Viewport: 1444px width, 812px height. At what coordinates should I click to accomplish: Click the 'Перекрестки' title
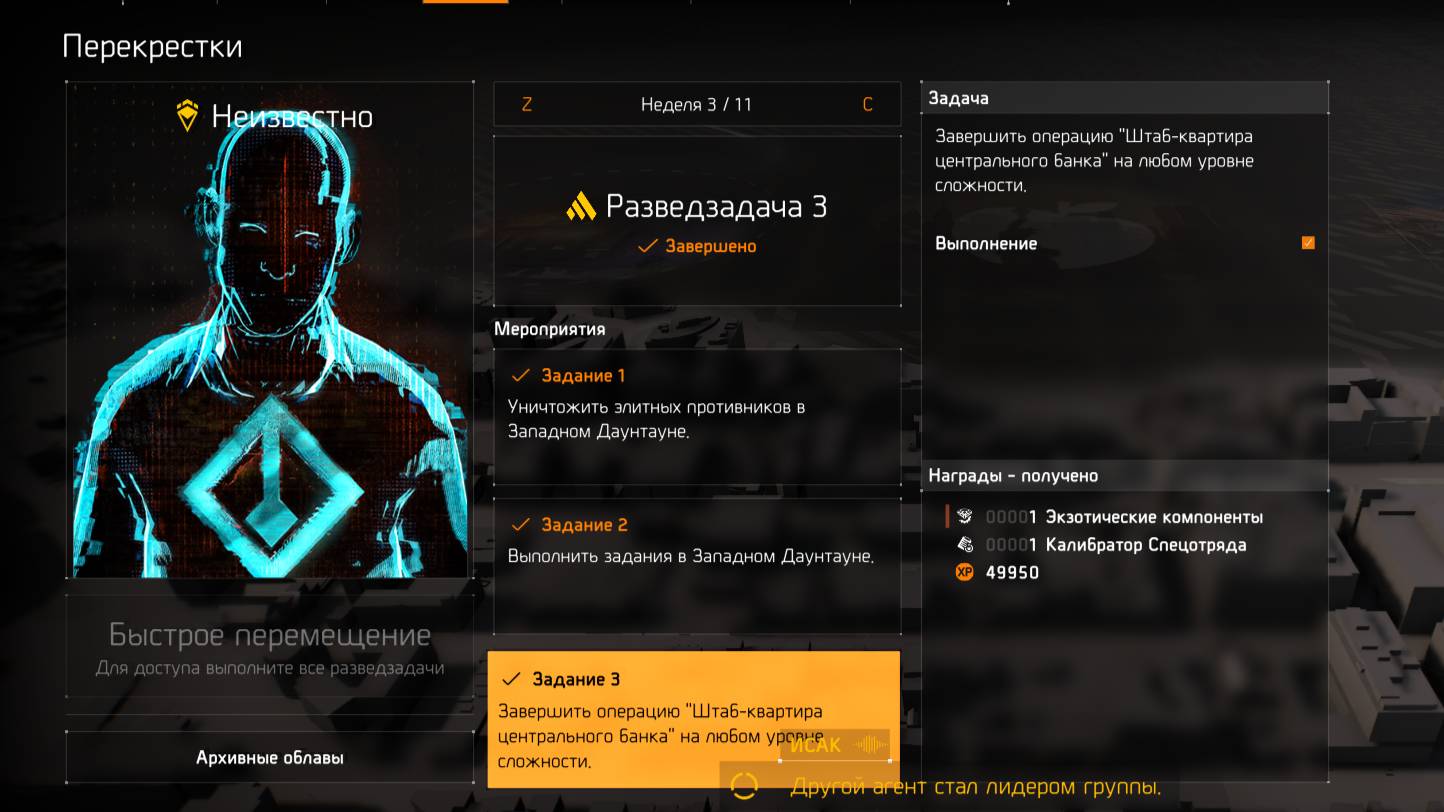click(x=152, y=47)
